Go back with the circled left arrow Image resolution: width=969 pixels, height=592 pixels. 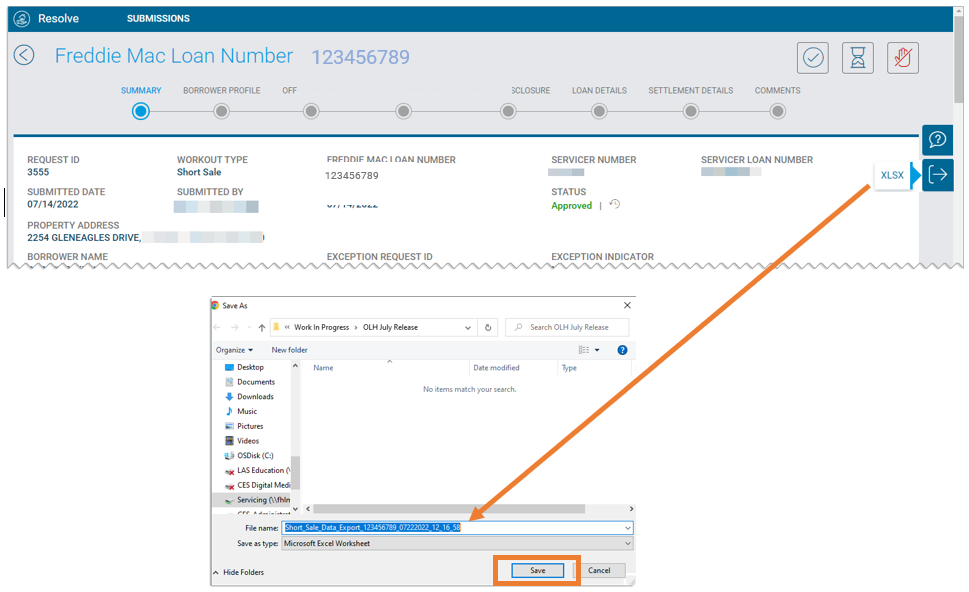24,55
